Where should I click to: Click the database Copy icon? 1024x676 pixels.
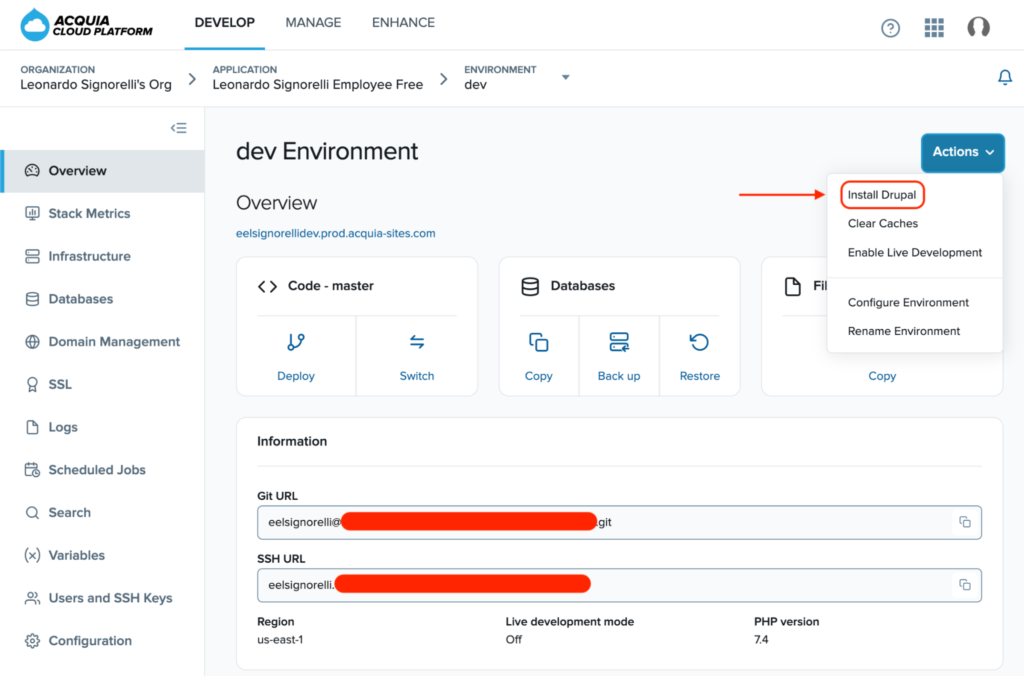pyautogui.click(x=538, y=342)
